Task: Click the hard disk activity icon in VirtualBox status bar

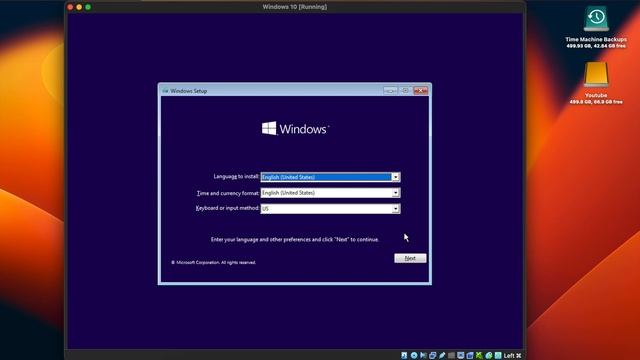Action: click(404, 356)
